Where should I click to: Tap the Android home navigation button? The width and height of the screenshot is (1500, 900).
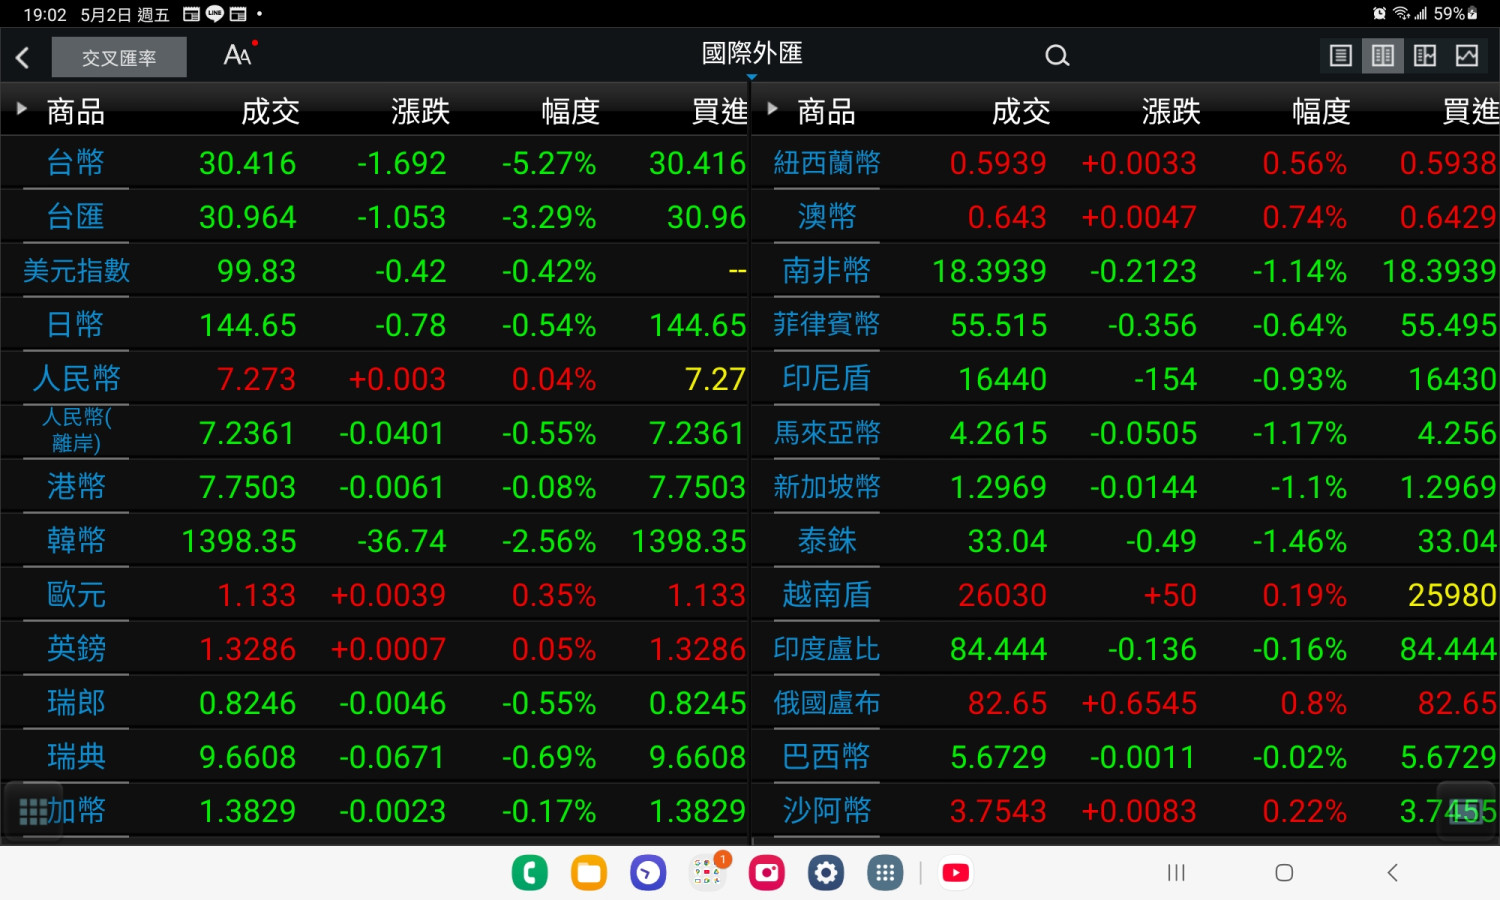[1284, 873]
